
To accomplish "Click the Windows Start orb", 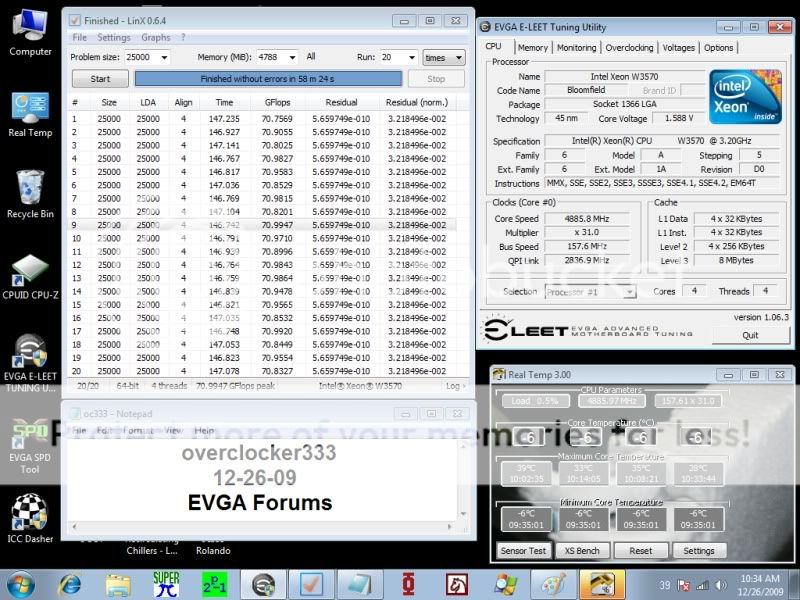I will click(x=22, y=583).
